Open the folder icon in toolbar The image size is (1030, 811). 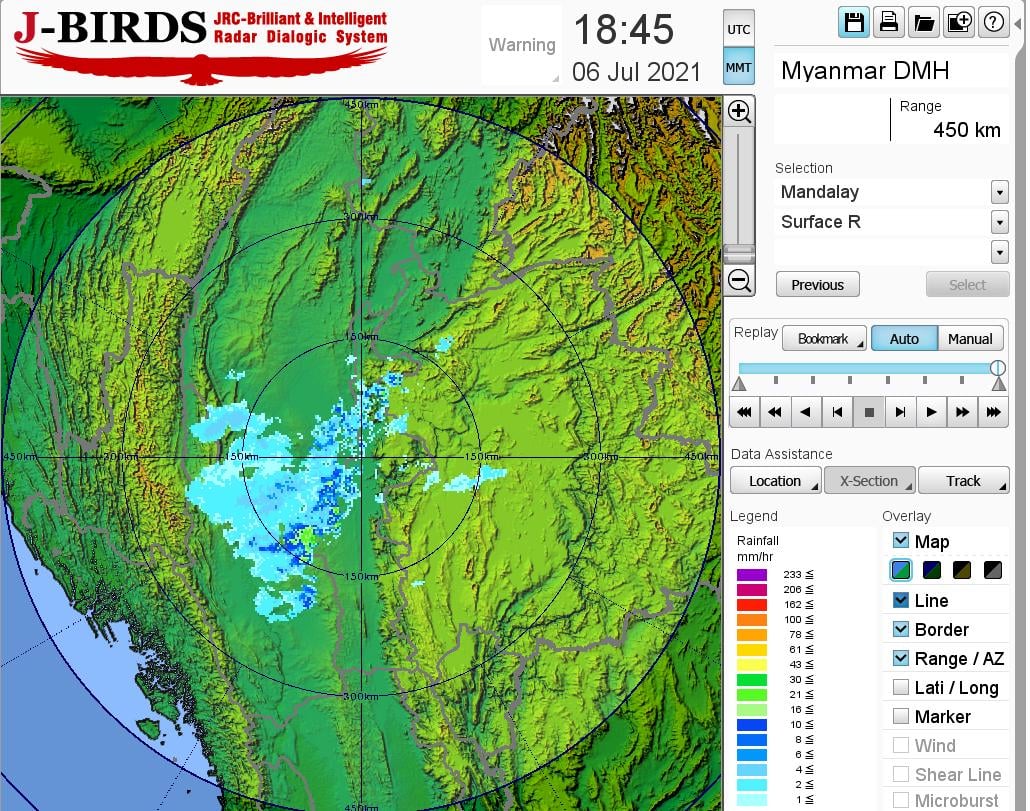click(923, 22)
